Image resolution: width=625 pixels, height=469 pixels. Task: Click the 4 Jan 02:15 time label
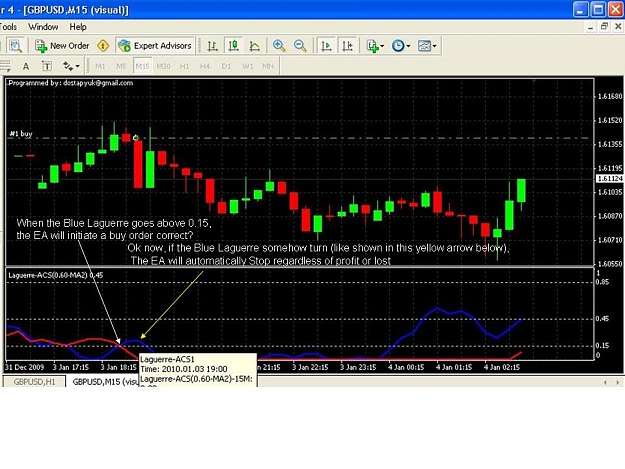coord(502,367)
